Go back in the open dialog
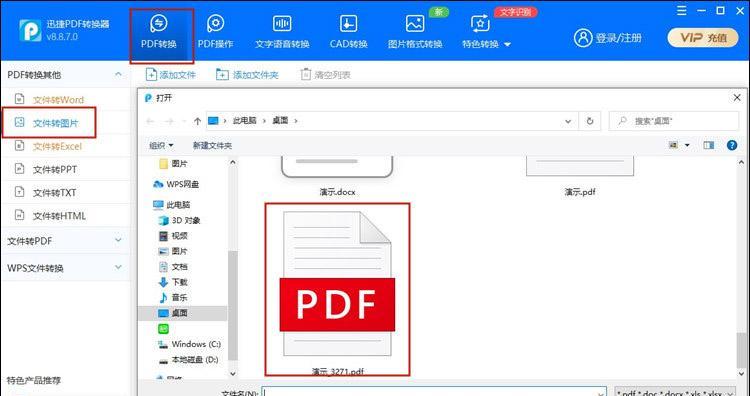 (150, 121)
